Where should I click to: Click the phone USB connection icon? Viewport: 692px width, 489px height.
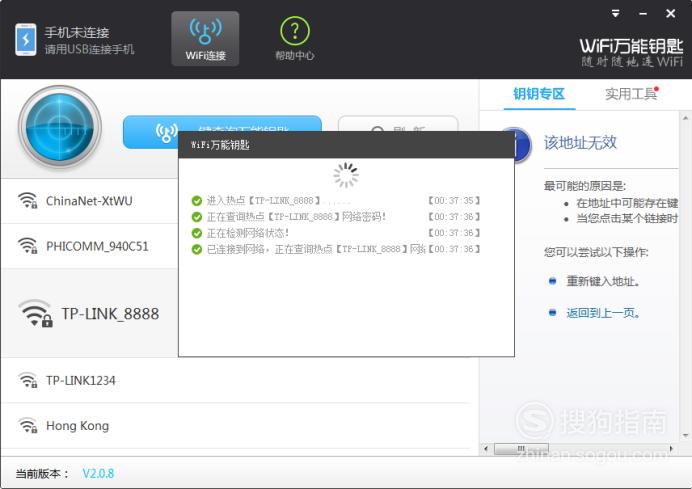(x=26, y=40)
